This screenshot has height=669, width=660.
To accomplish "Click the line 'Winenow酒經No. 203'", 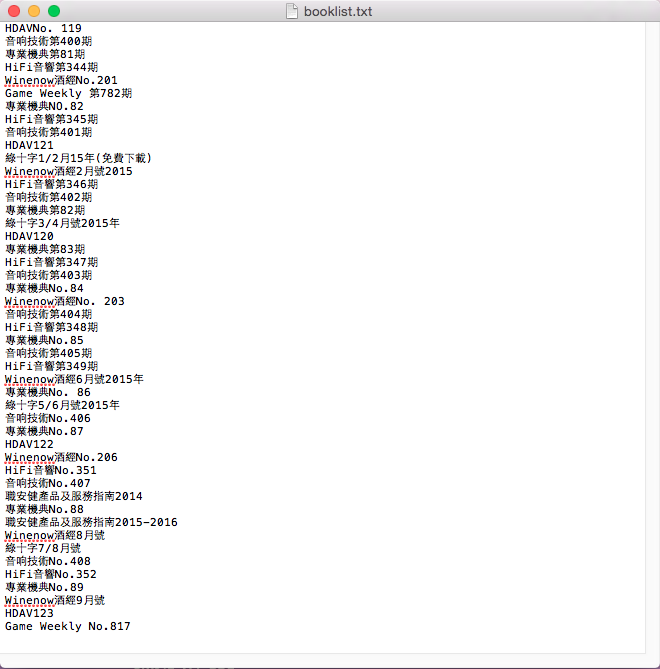I will coord(65,301).
